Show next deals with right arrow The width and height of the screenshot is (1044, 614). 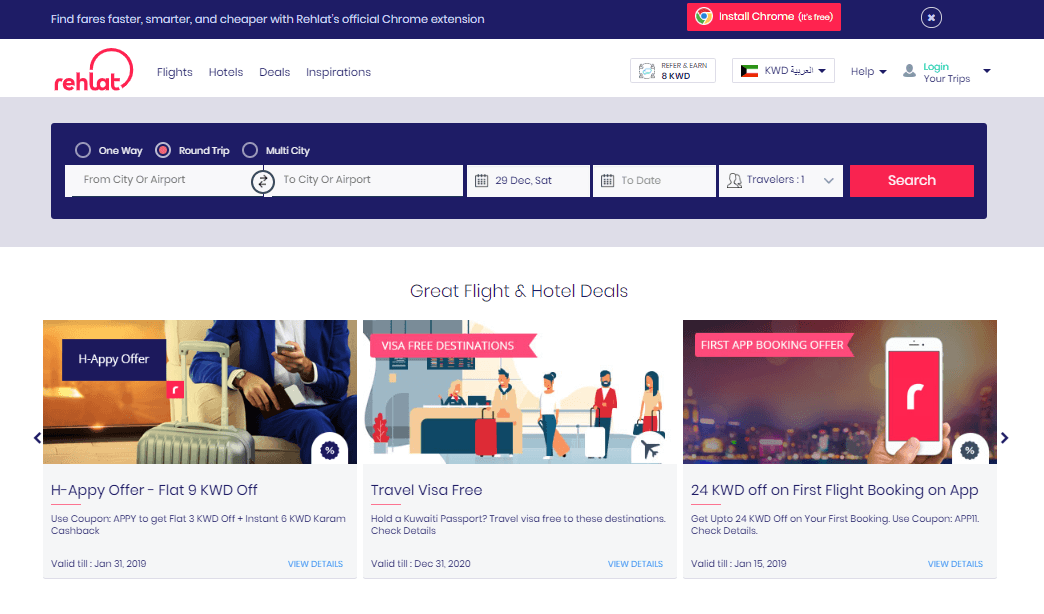tap(1005, 438)
